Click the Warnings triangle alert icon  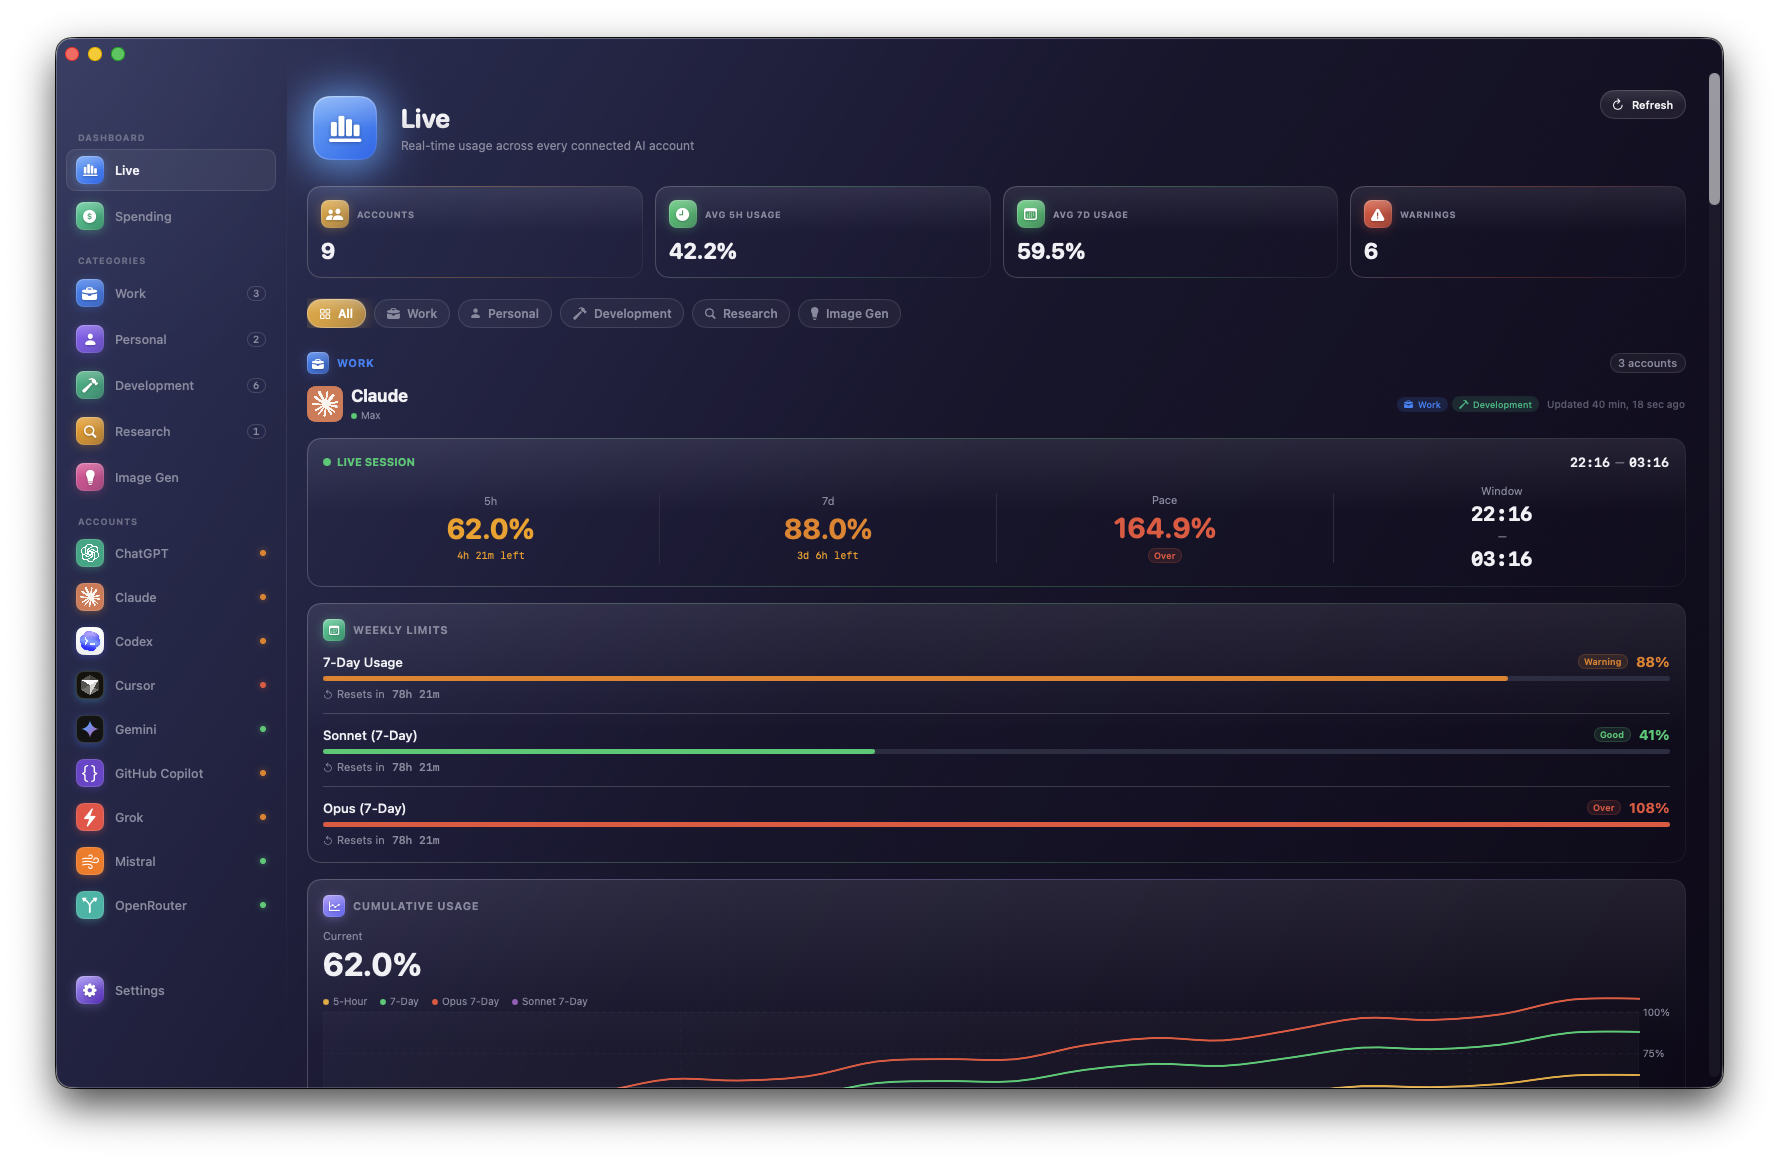(x=1378, y=214)
